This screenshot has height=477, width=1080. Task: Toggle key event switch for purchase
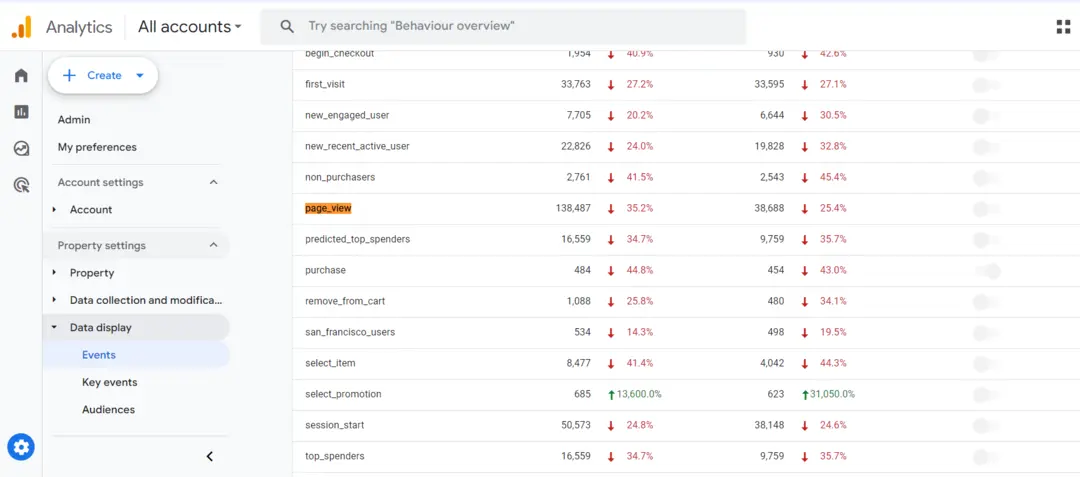(986, 271)
